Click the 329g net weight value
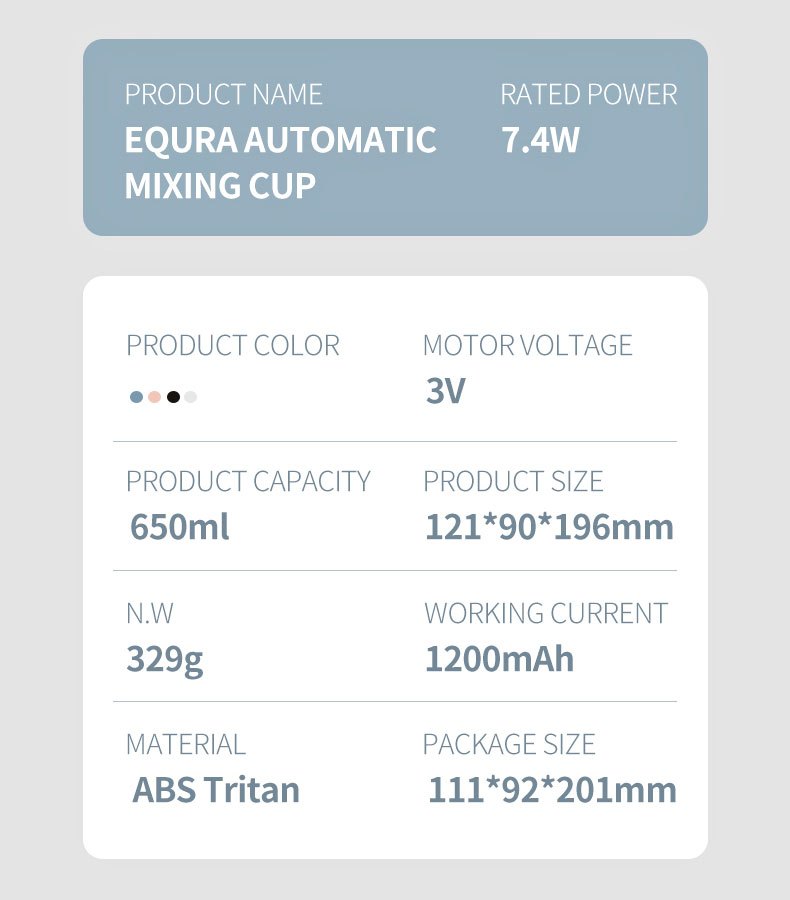This screenshot has height=900, width=790. pos(164,660)
